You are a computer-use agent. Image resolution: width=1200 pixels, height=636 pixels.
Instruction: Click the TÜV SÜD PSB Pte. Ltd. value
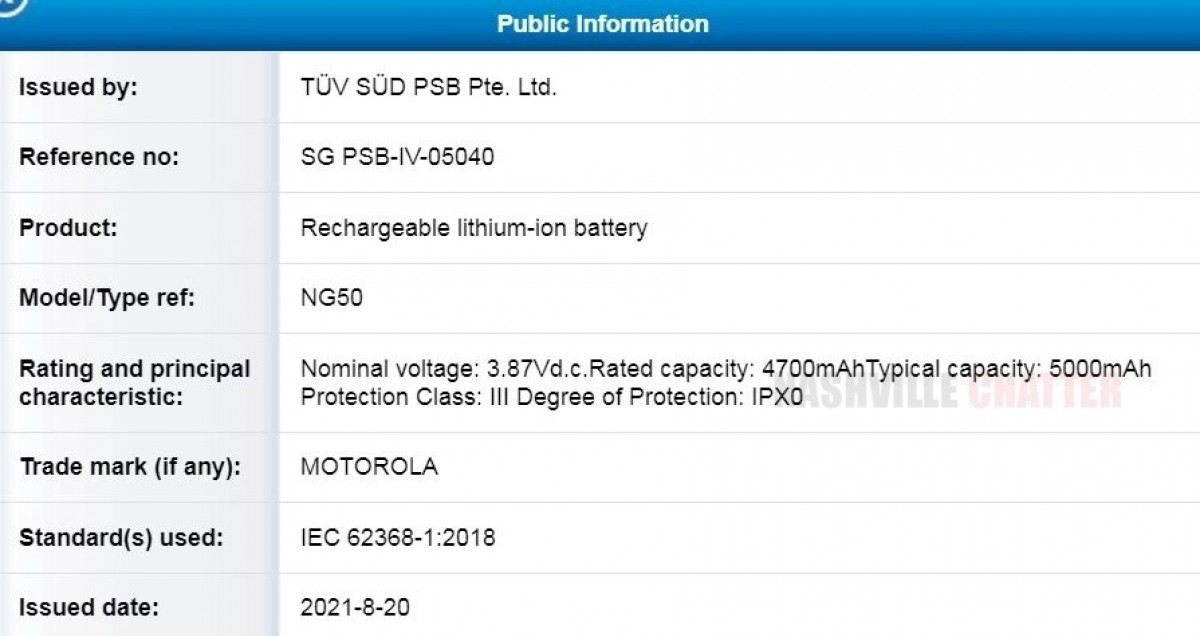428,87
